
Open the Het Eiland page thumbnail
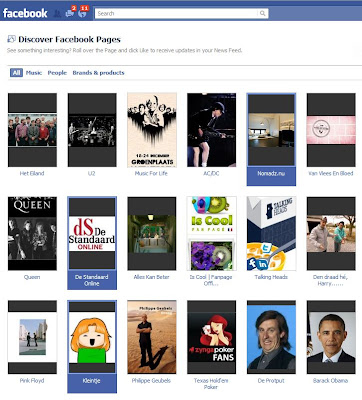[x=32, y=130]
